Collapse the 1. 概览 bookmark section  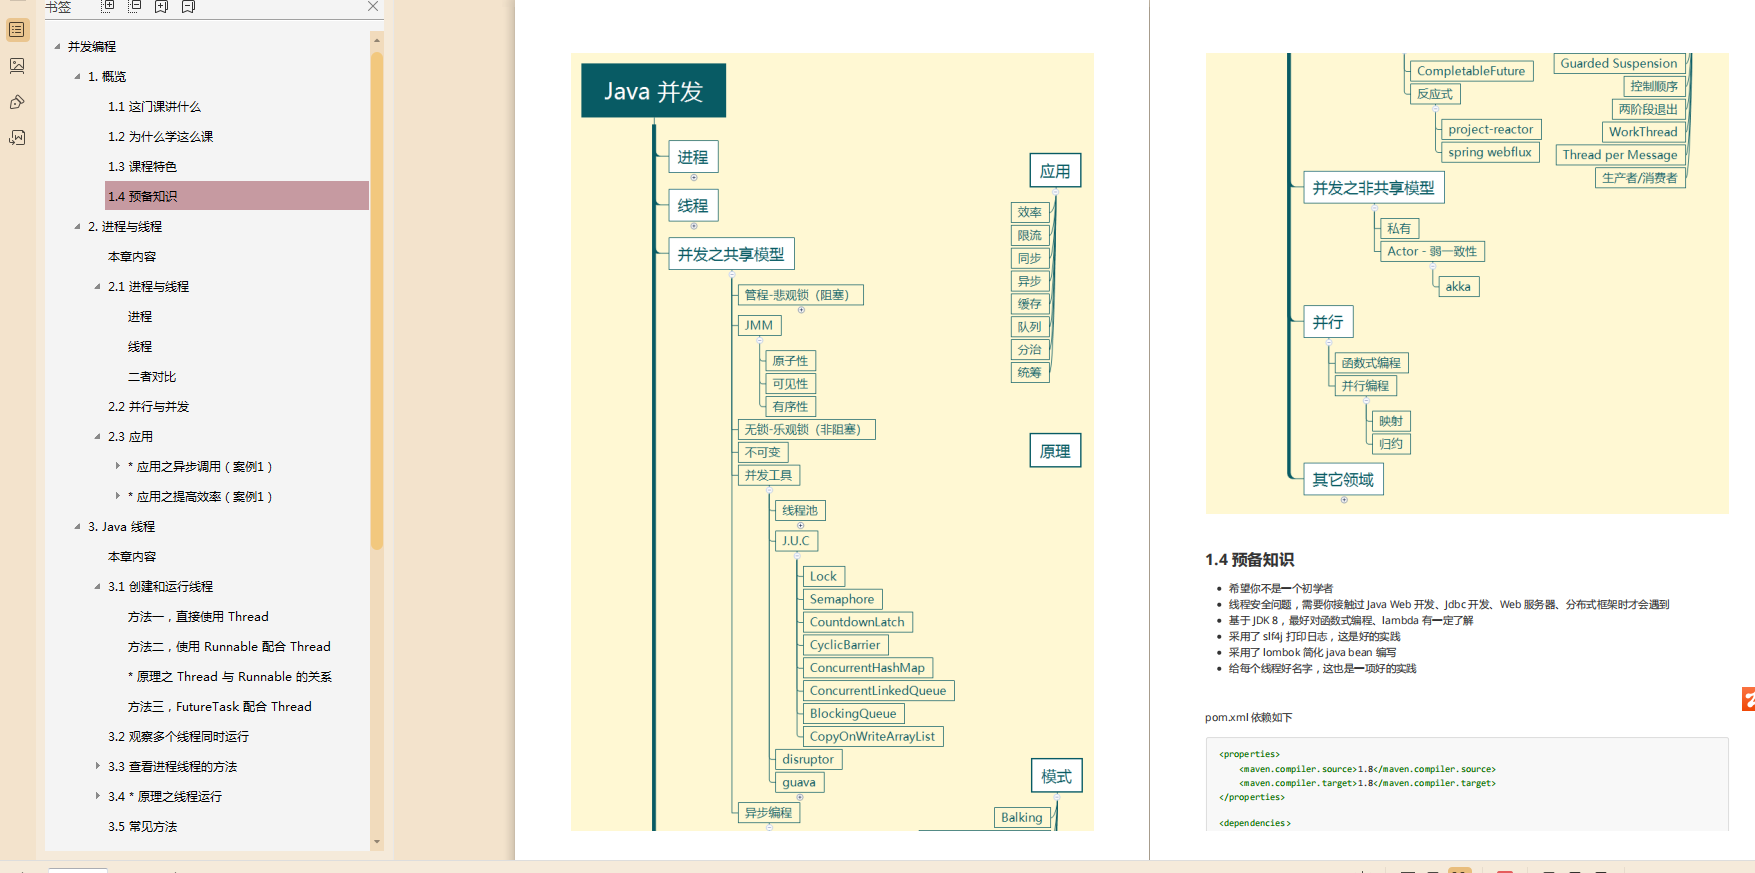click(77, 76)
